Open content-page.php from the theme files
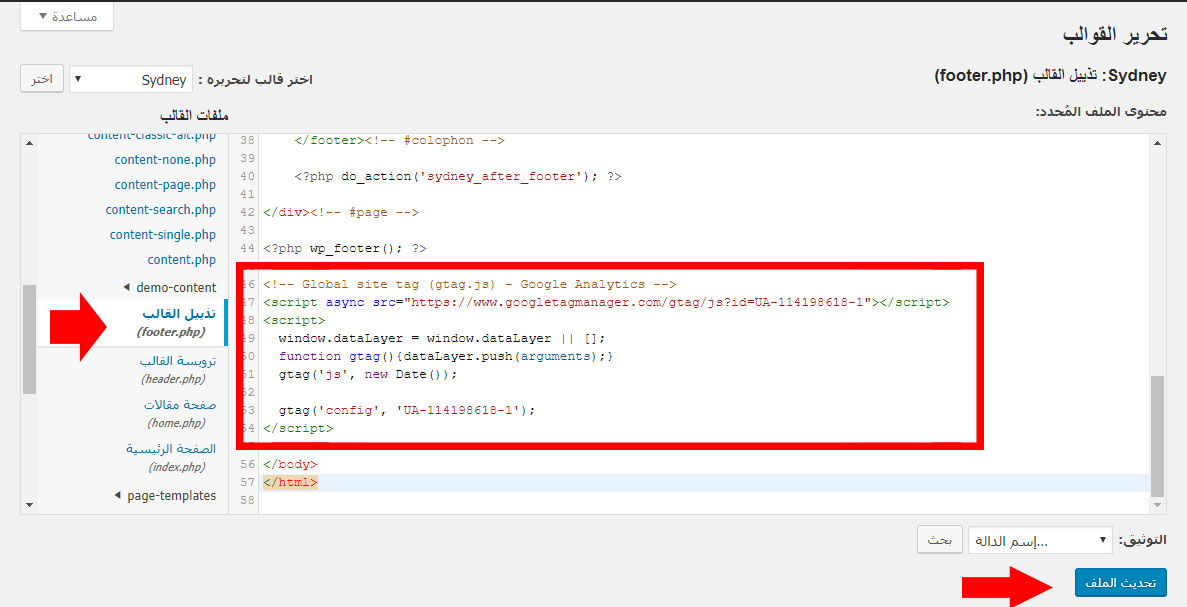Screen dimensions: 1187x607 165,185
